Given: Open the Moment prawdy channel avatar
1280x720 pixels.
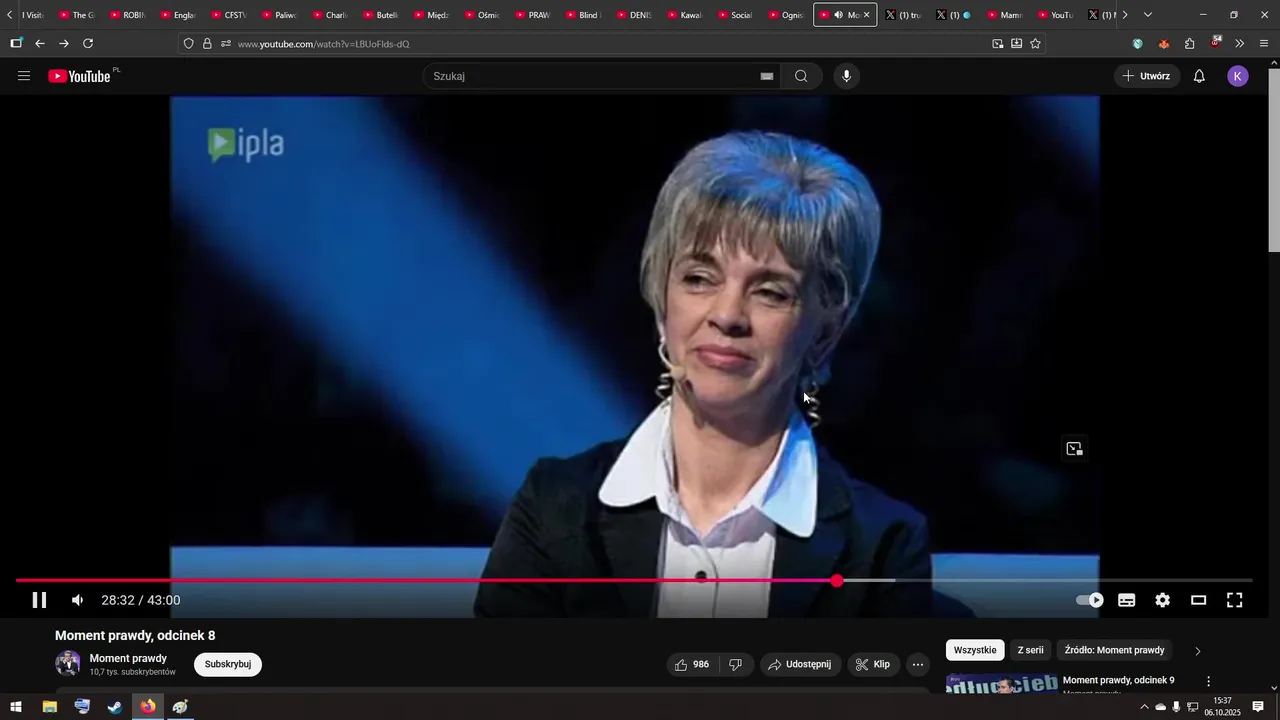Looking at the screenshot, I should click(x=68, y=664).
